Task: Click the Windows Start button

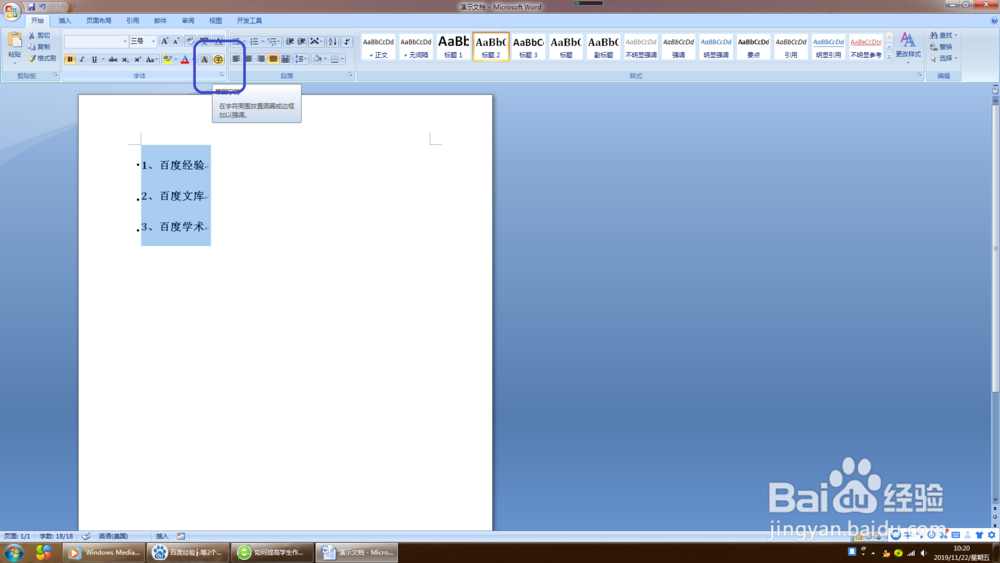Action: pos(14,552)
